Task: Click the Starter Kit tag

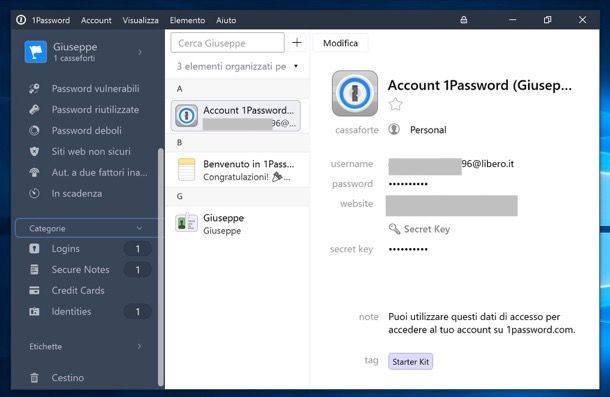Action: 410,362
